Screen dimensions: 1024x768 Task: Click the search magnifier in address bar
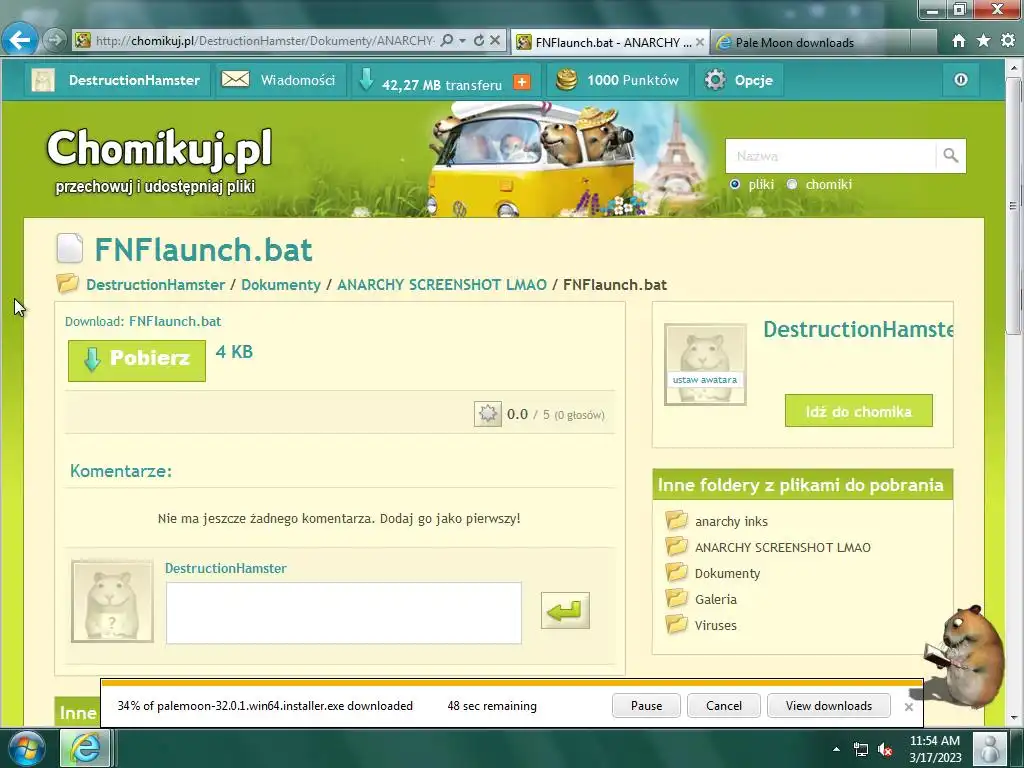pos(447,40)
